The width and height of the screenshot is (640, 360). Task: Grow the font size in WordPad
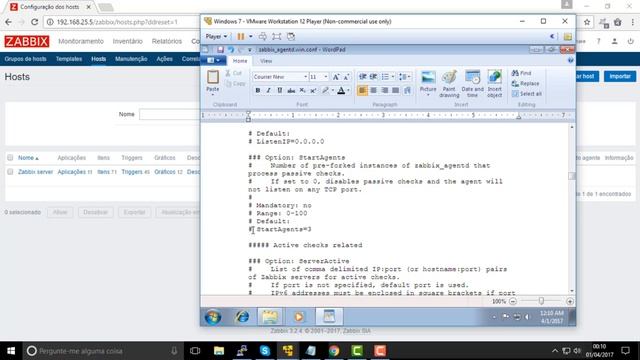click(x=336, y=77)
